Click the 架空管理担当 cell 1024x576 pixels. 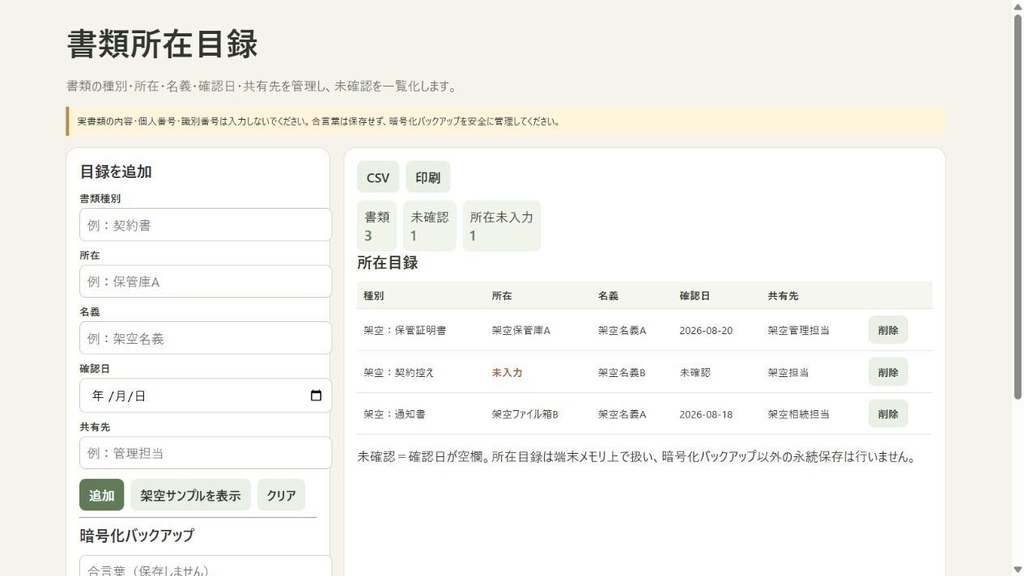click(799, 330)
